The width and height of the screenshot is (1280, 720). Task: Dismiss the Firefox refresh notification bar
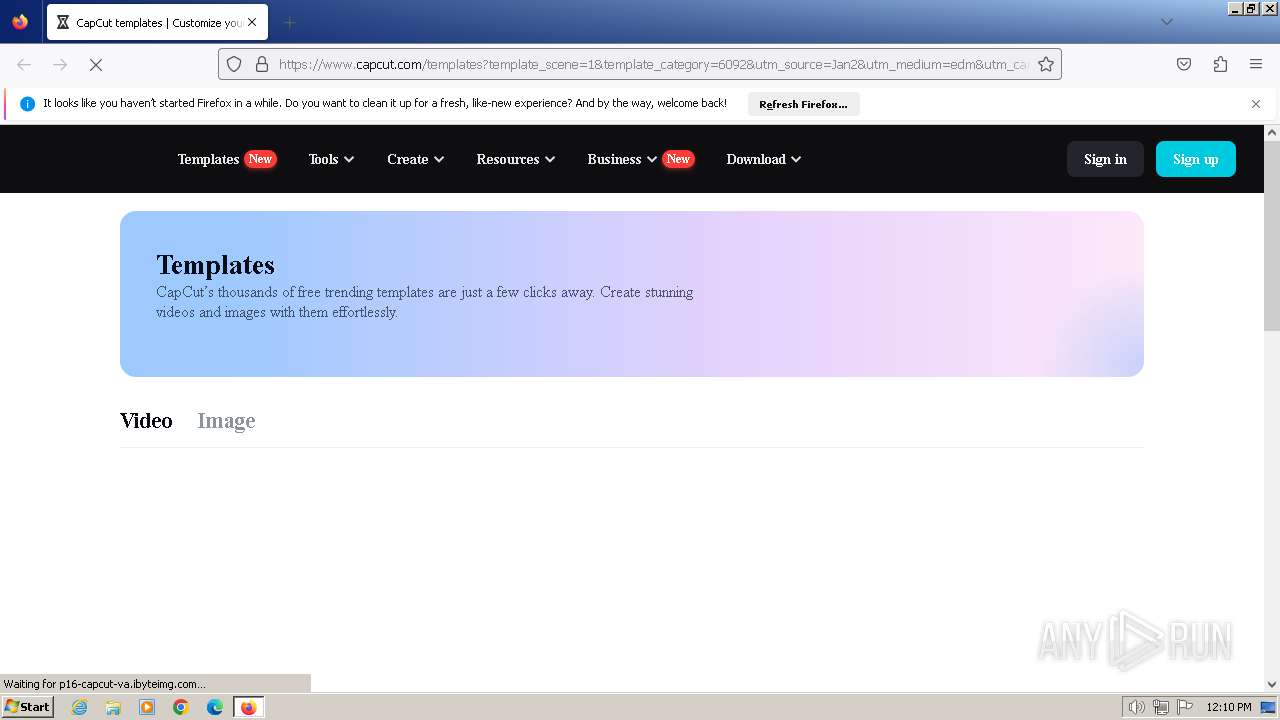point(1256,104)
